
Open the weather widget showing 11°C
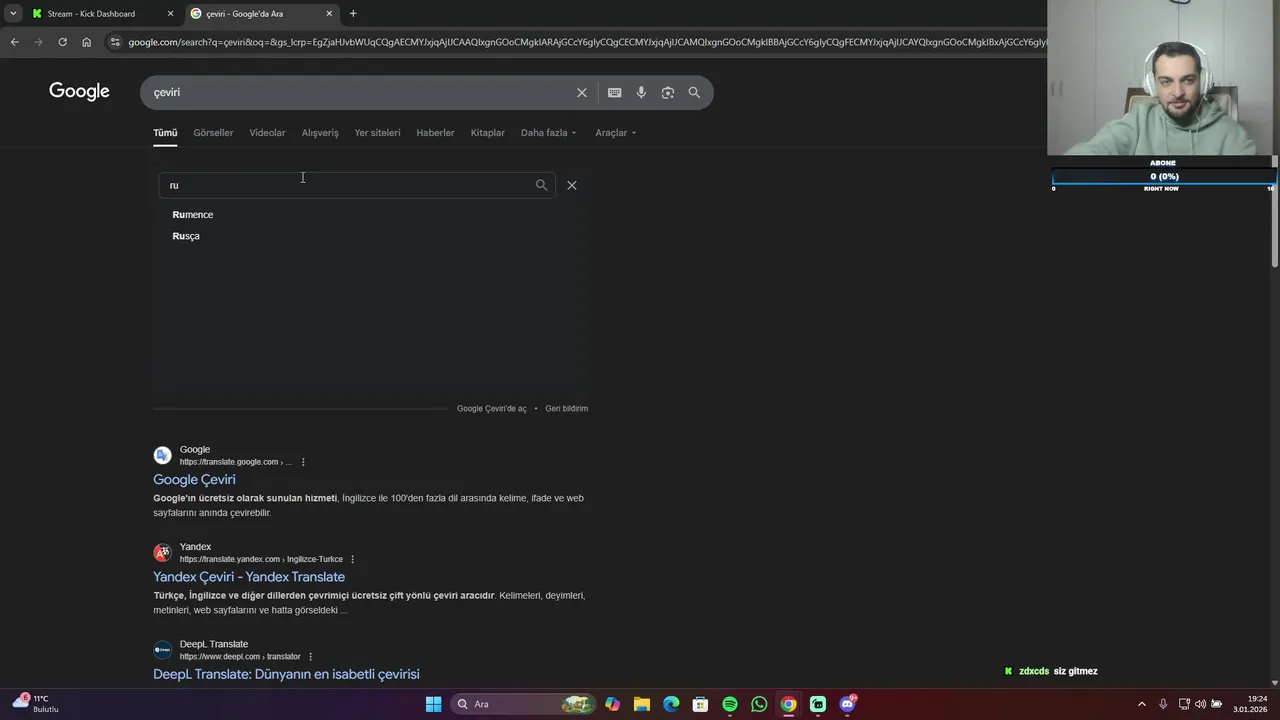coord(36,704)
